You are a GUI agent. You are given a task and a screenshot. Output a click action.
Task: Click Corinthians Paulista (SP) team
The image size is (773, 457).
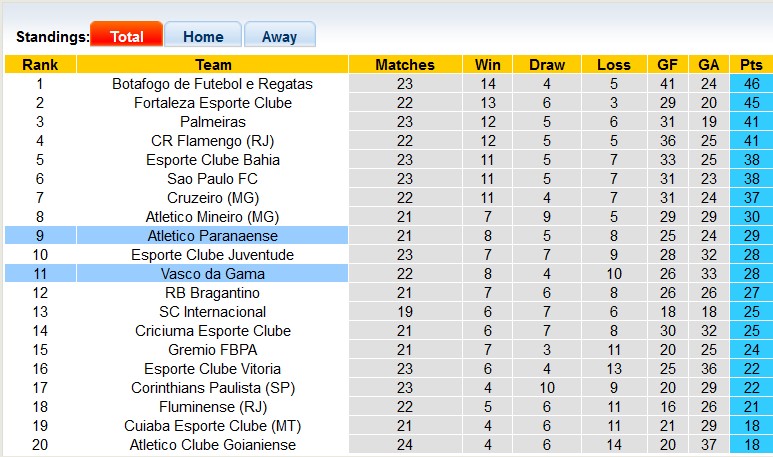(x=213, y=388)
